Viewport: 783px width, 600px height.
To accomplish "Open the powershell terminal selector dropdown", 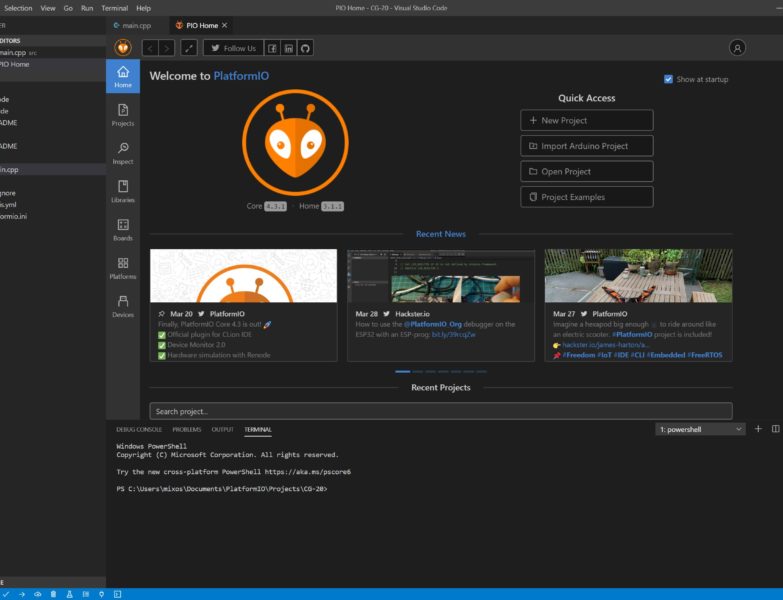I will tap(700, 429).
